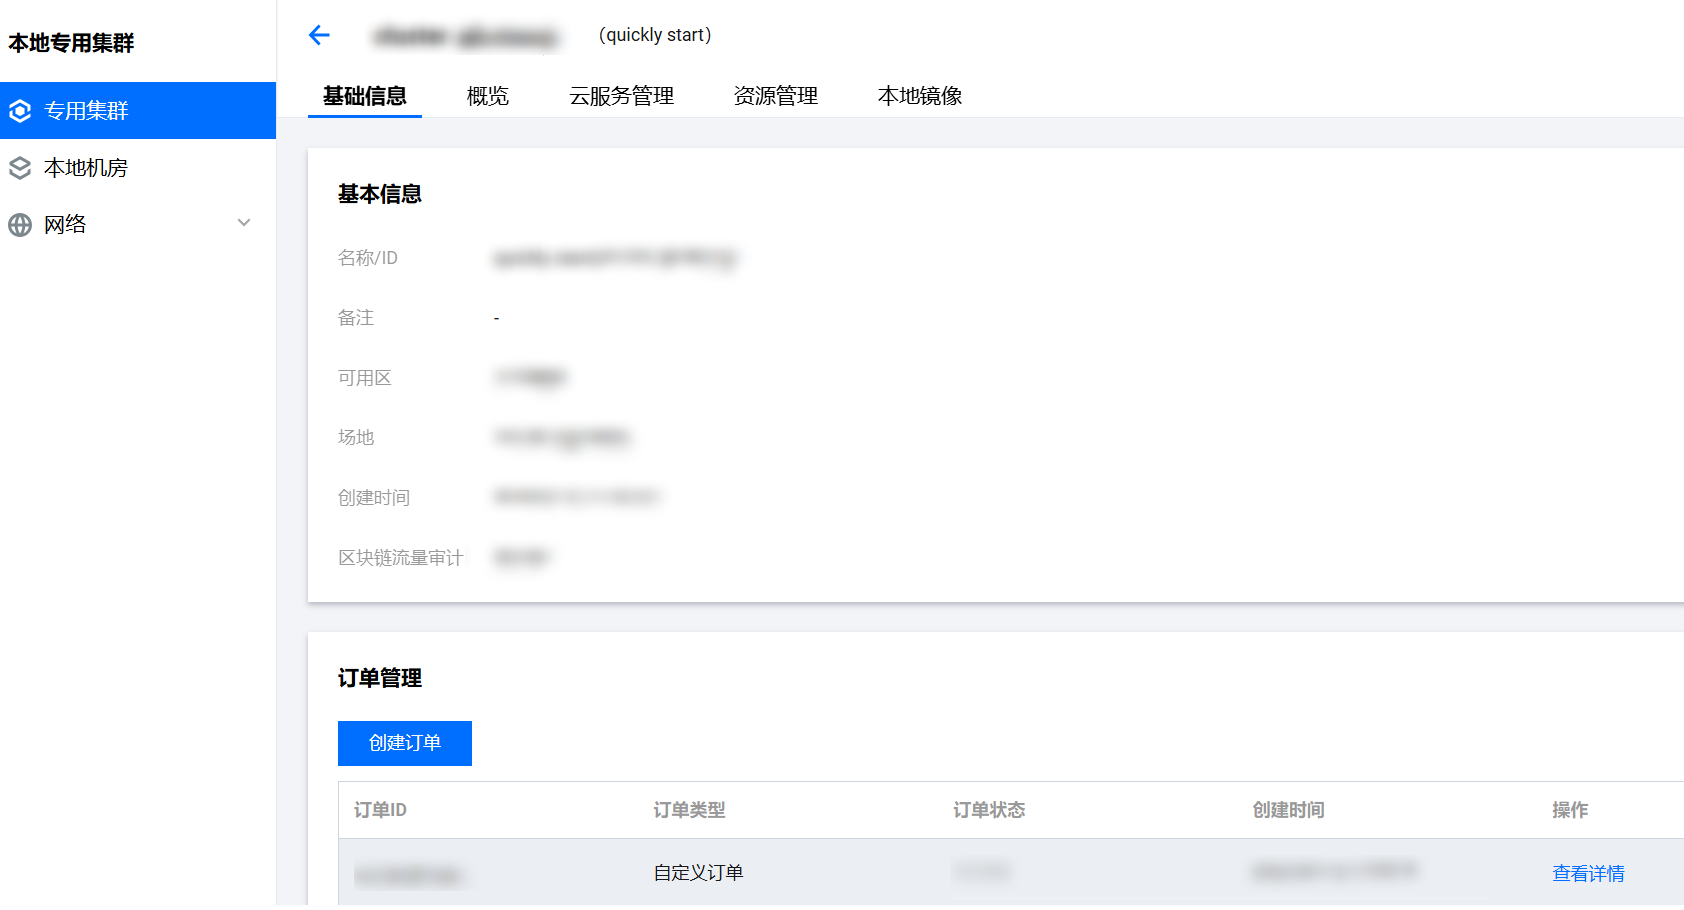Select the 自定义订单 cell

click(698, 873)
